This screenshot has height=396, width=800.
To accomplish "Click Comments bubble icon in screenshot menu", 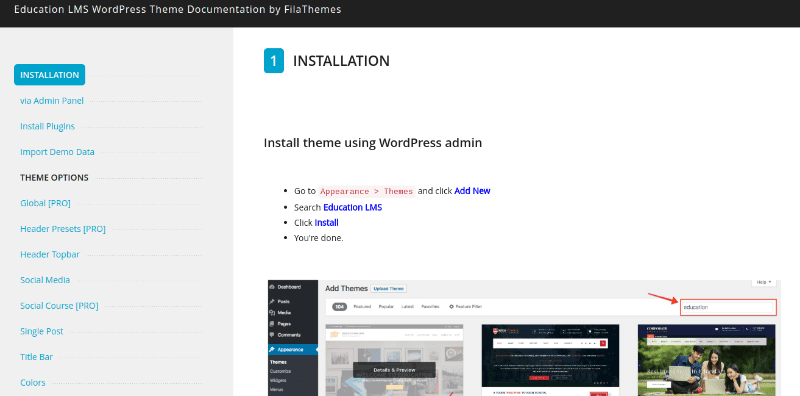I will coord(272,335).
